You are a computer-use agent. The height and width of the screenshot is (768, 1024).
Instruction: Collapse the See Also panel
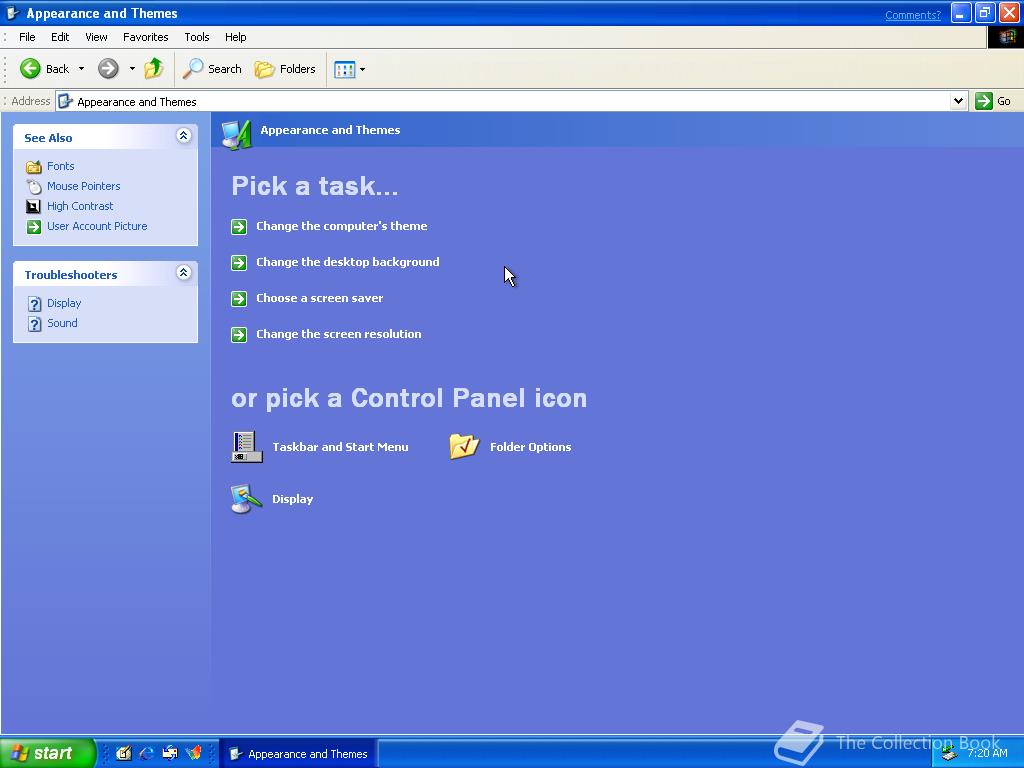pos(184,136)
